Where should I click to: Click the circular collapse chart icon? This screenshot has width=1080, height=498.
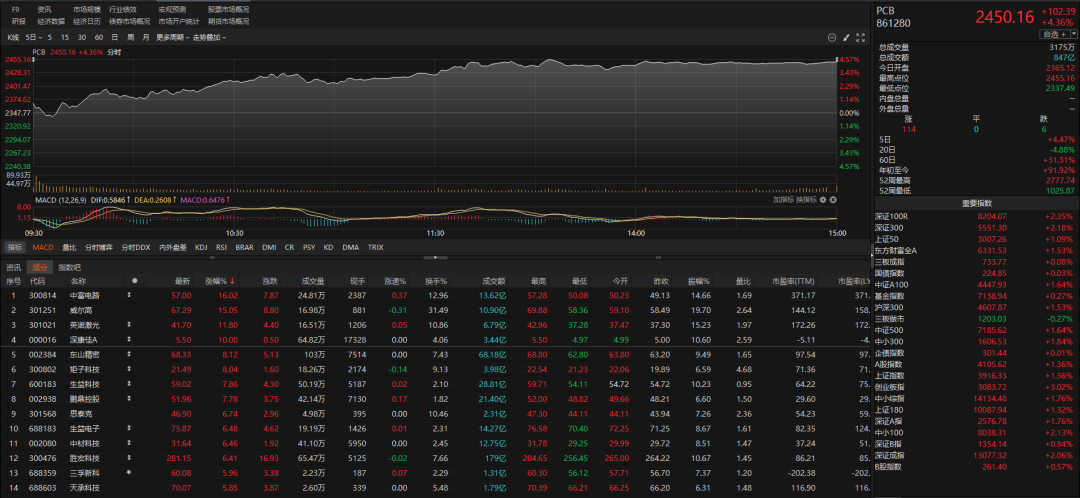pyautogui.click(x=831, y=38)
